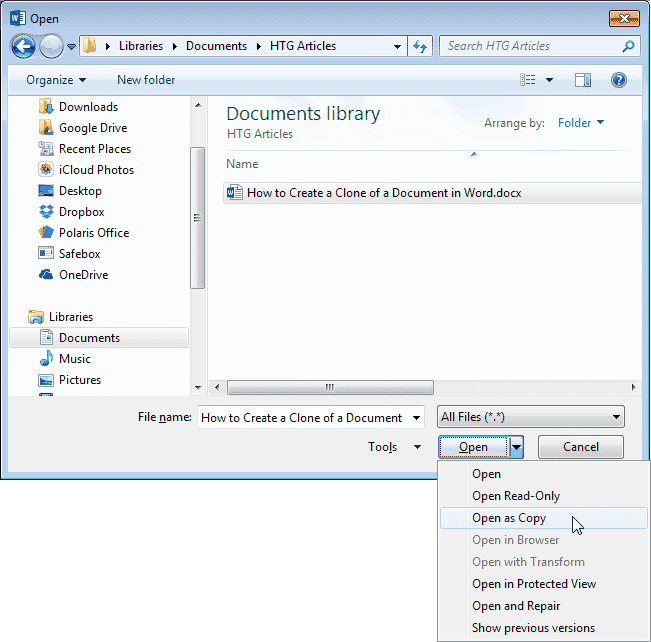
Task: Open the Organize menu
Action: coord(56,80)
